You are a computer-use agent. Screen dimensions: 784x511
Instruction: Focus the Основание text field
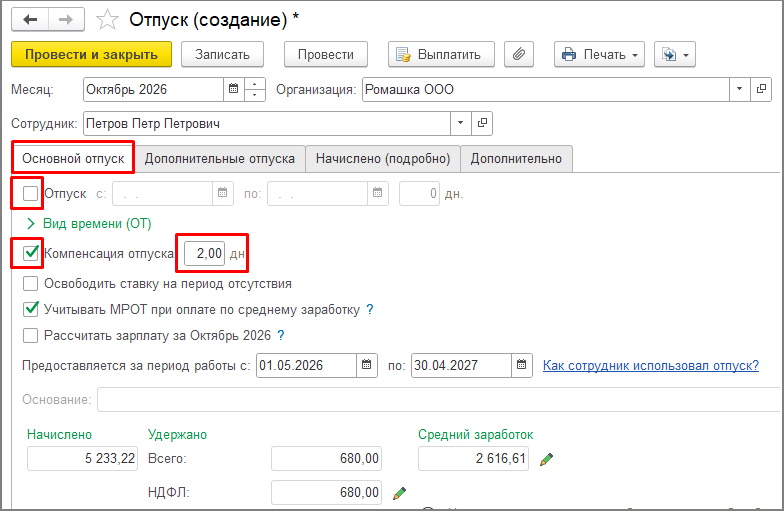[x=440, y=400]
